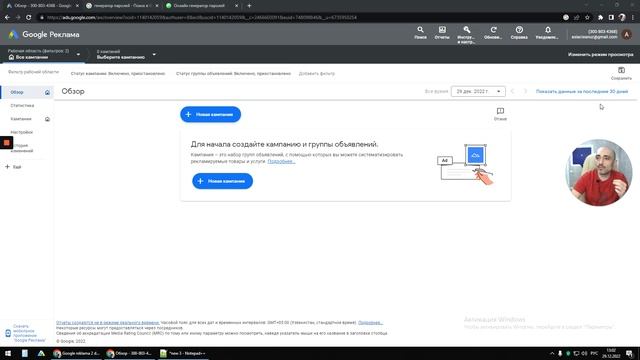Switch to the Онлайн генератор паролей tab
This screenshot has width=640, height=360.
[199, 6]
